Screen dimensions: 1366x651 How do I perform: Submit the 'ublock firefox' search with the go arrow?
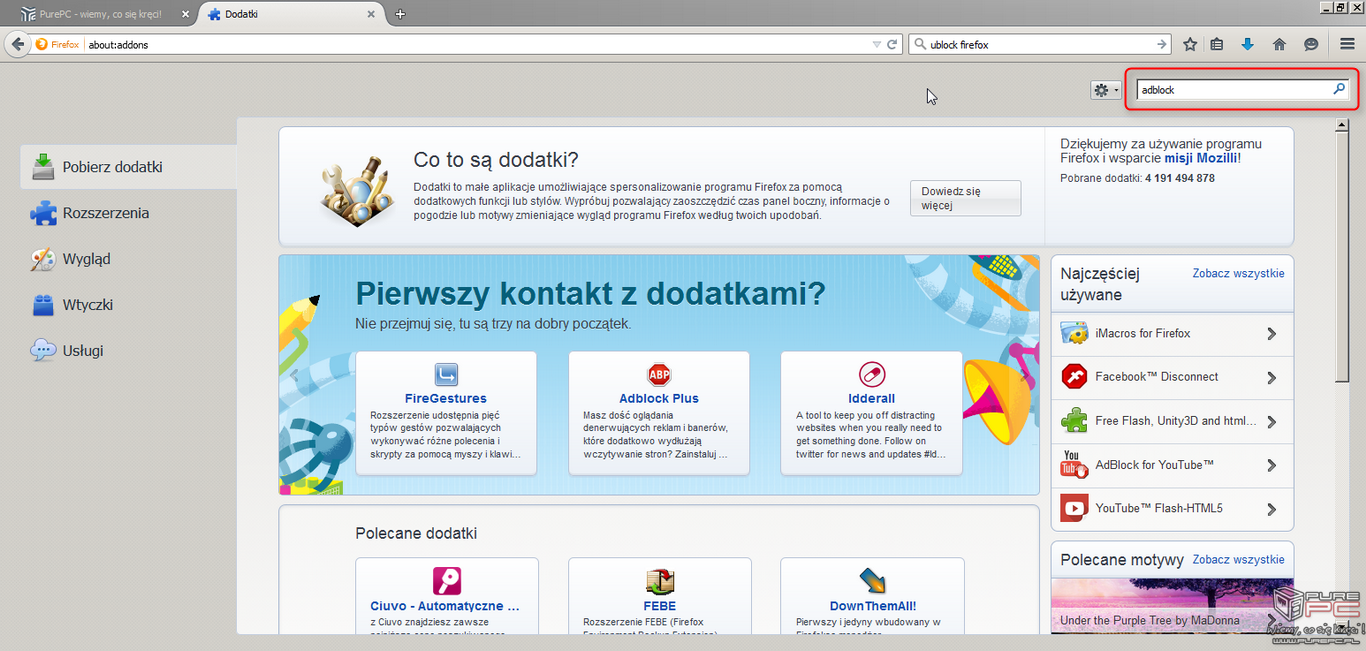[x=1162, y=45]
